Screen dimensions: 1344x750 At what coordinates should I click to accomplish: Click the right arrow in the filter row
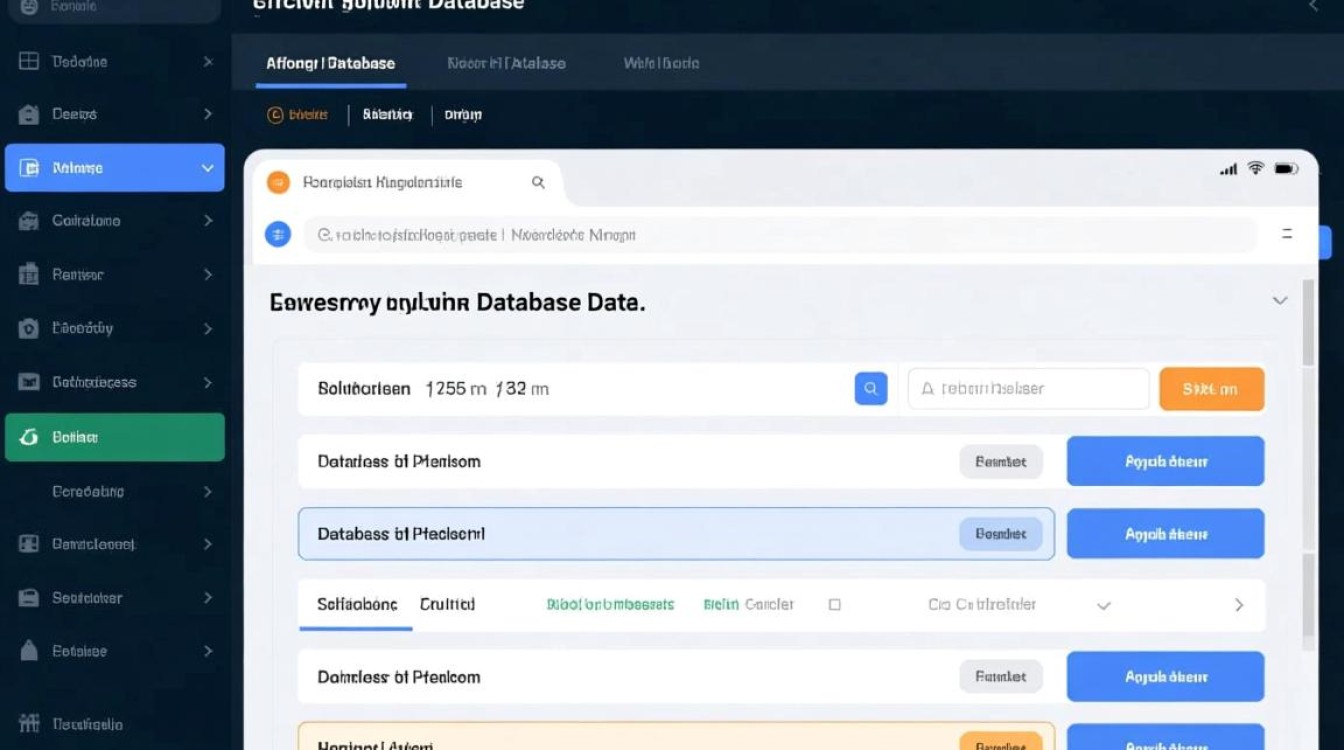pyautogui.click(x=1239, y=605)
